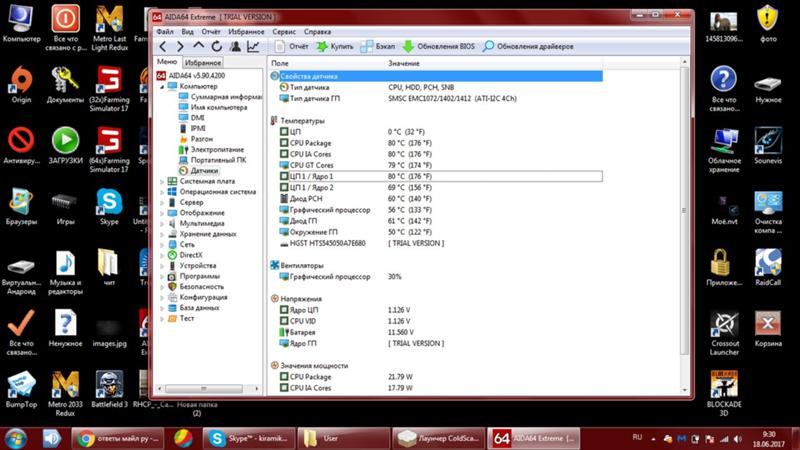The width and height of the screenshot is (800, 450).
Task: Click the user profile icon in the toolbar
Action: click(x=235, y=46)
